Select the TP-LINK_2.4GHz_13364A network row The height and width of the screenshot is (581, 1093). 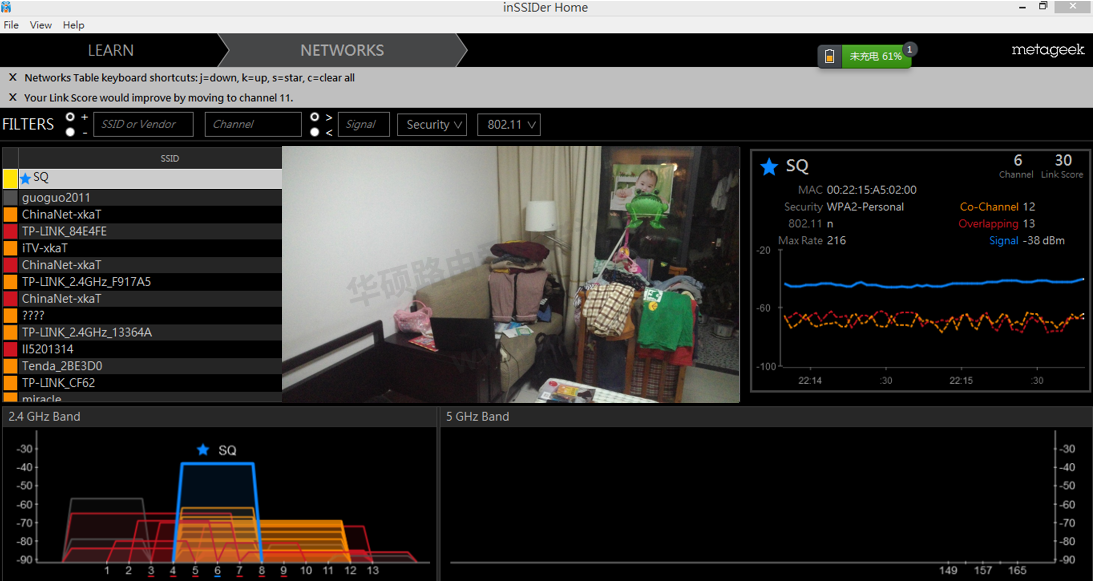pyautogui.click(x=142, y=332)
